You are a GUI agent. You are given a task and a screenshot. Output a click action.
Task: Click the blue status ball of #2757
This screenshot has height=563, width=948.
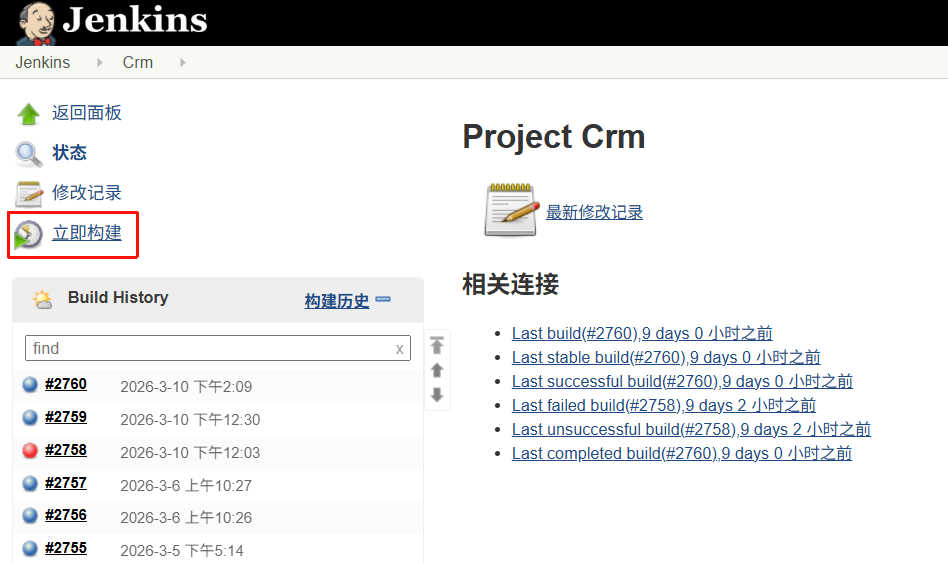(x=30, y=483)
